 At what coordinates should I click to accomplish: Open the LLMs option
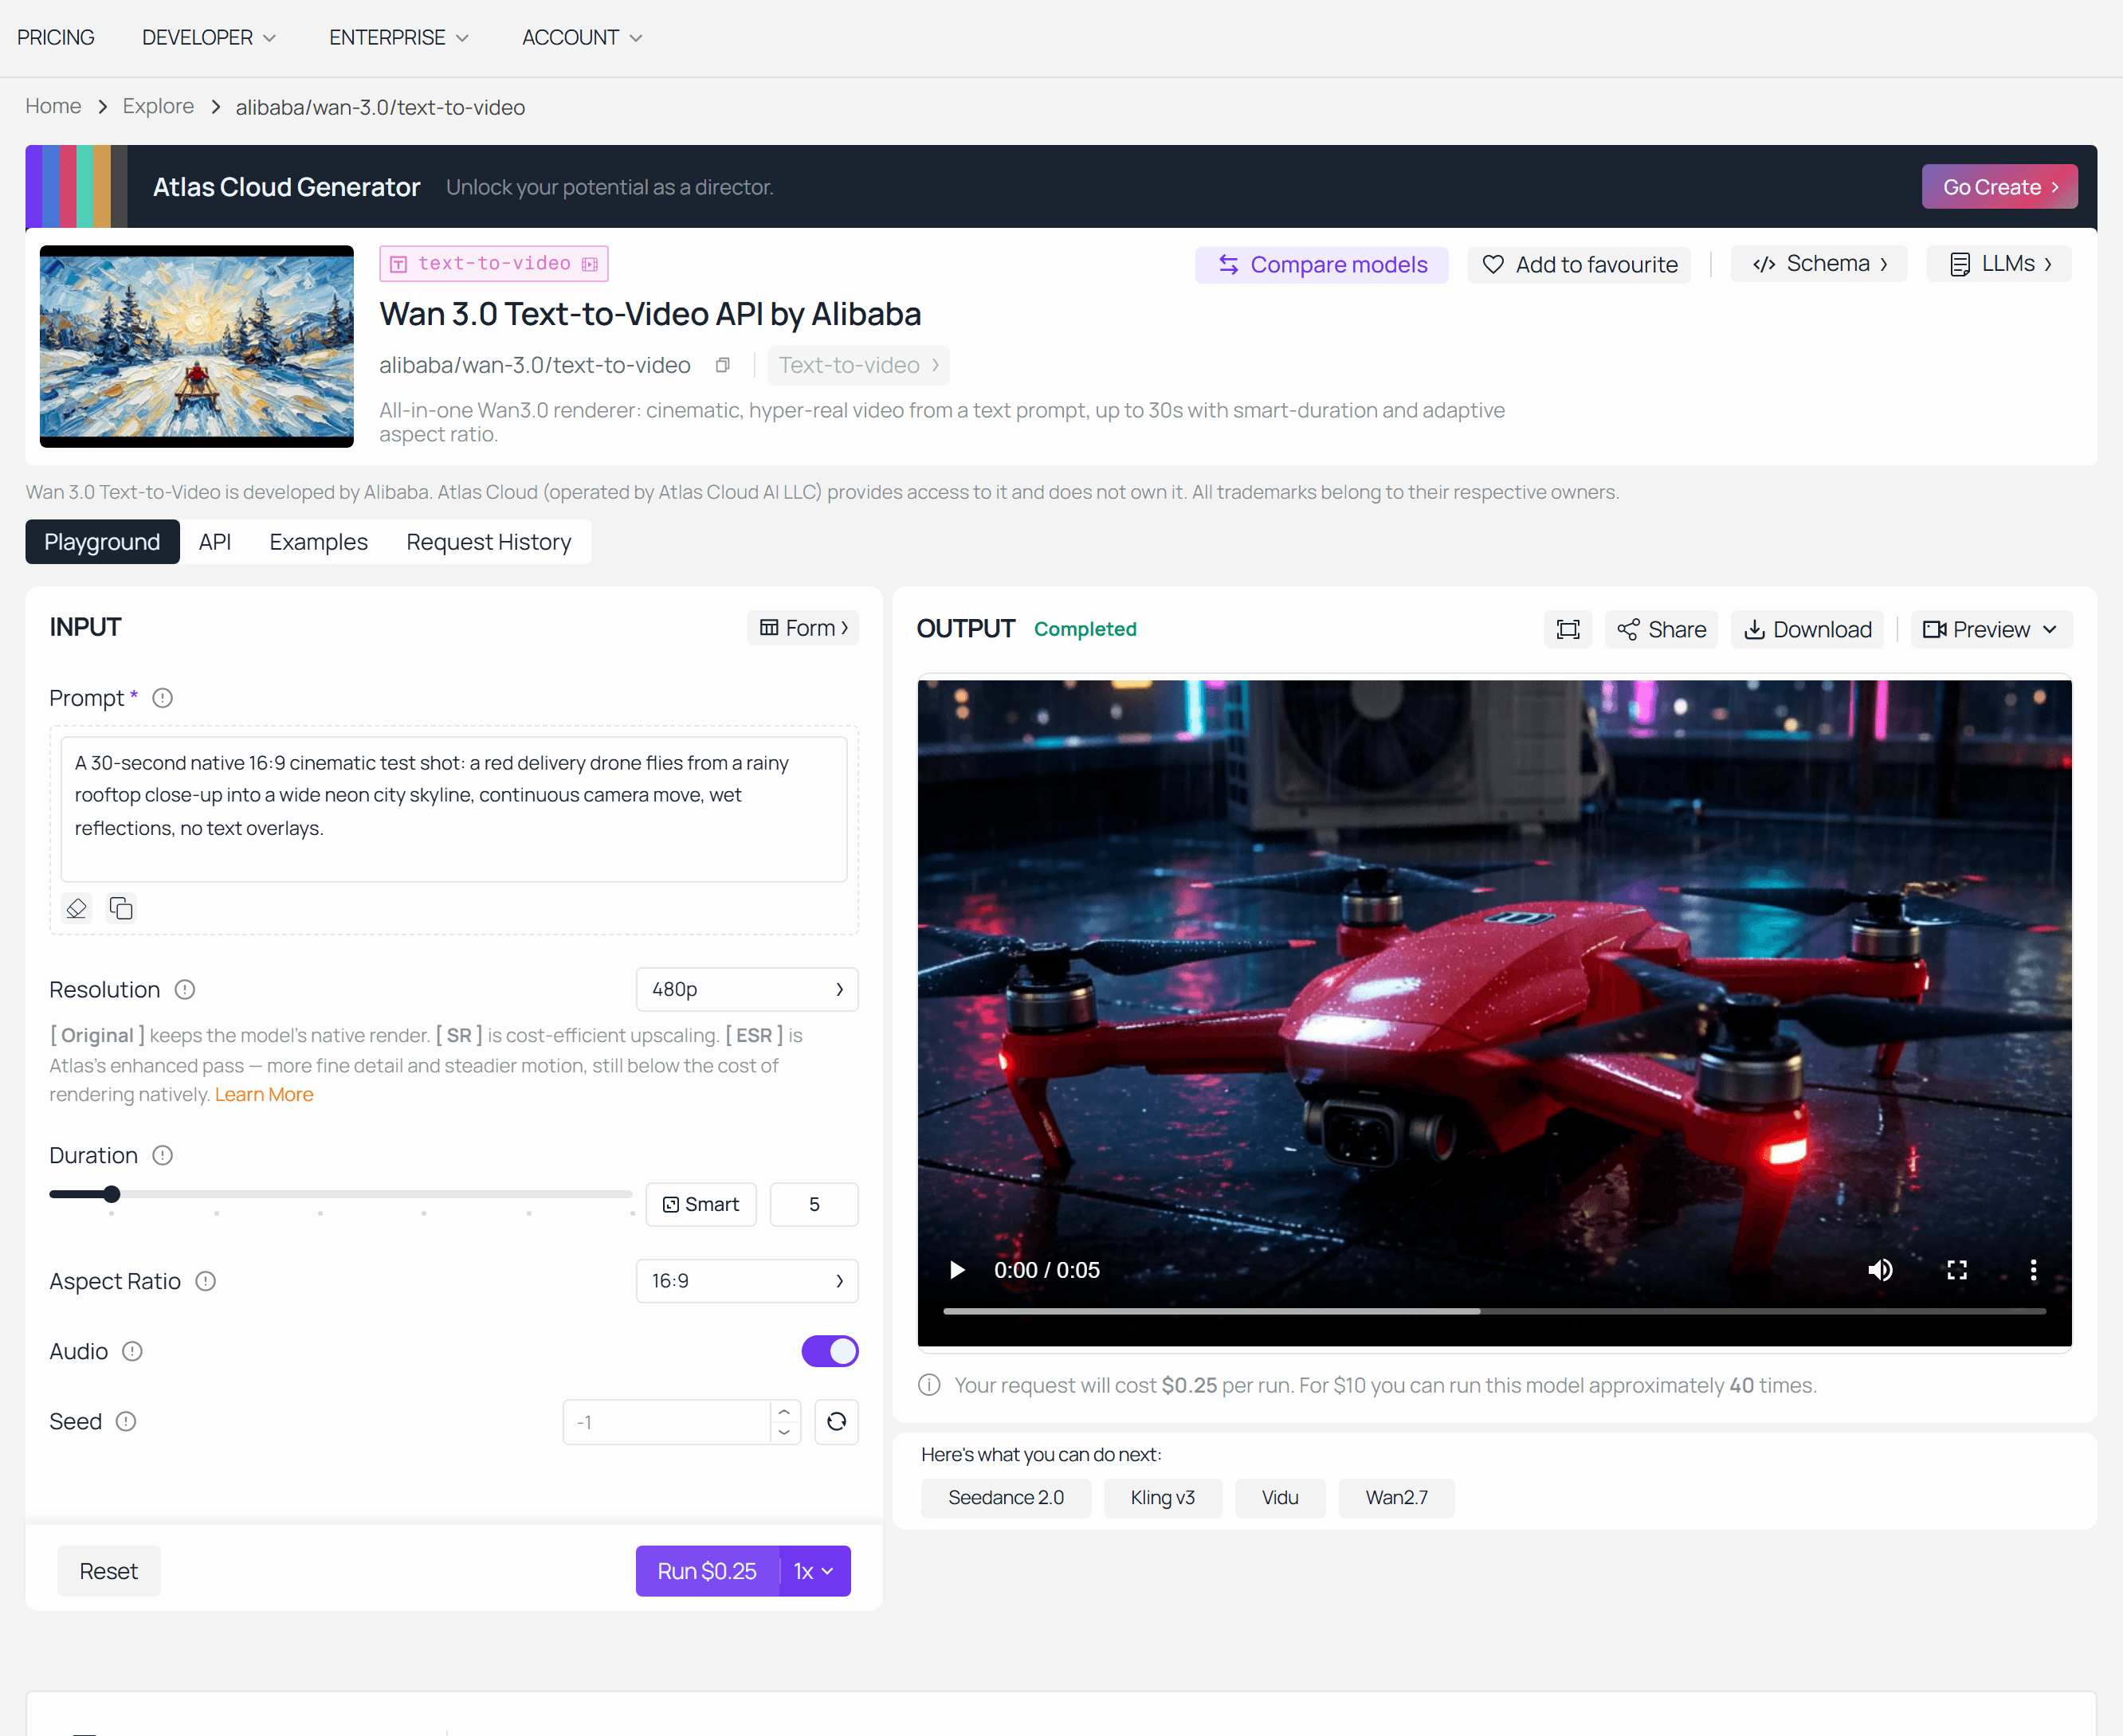click(x=1999, y=264)
